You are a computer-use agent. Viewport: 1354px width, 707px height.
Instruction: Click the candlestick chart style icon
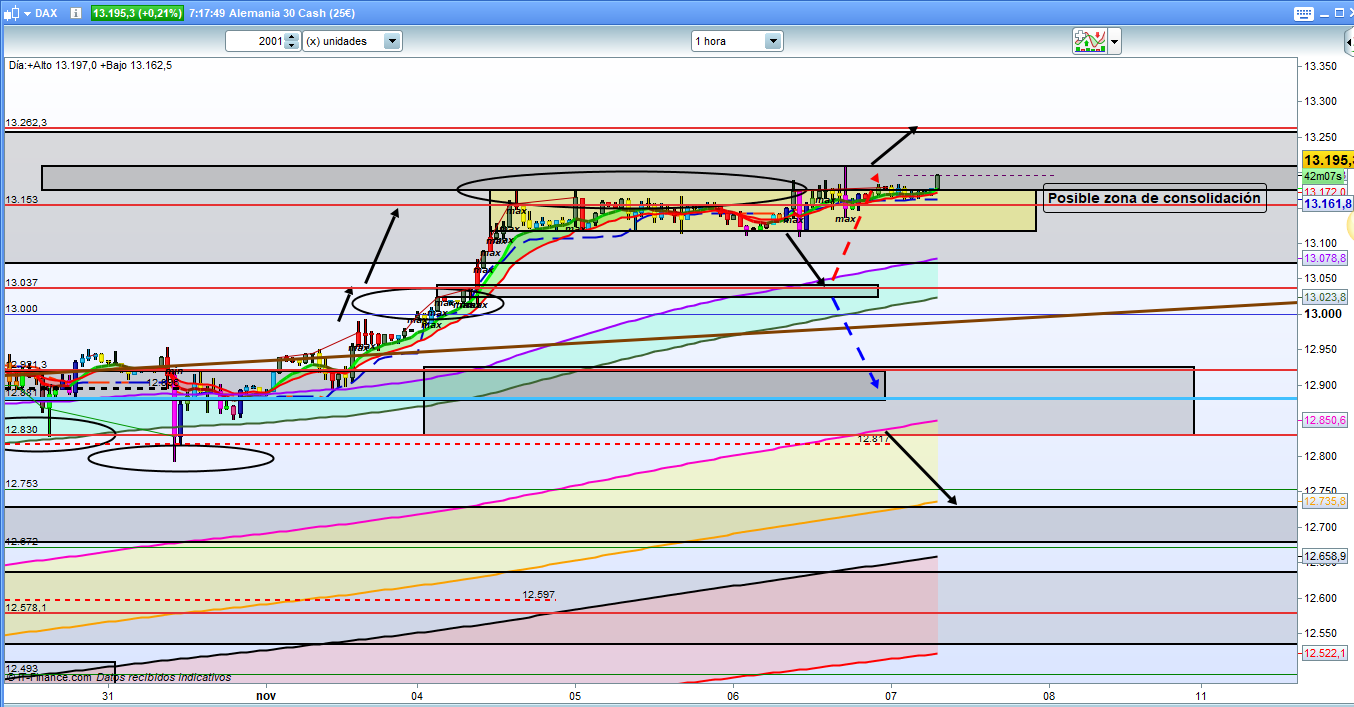10,13
